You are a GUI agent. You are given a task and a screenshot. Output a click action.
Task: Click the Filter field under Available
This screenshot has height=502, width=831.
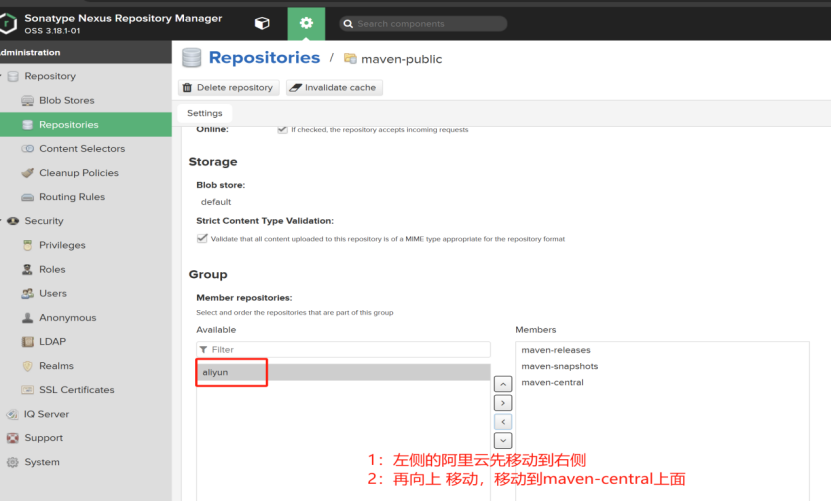coord(343,349)
